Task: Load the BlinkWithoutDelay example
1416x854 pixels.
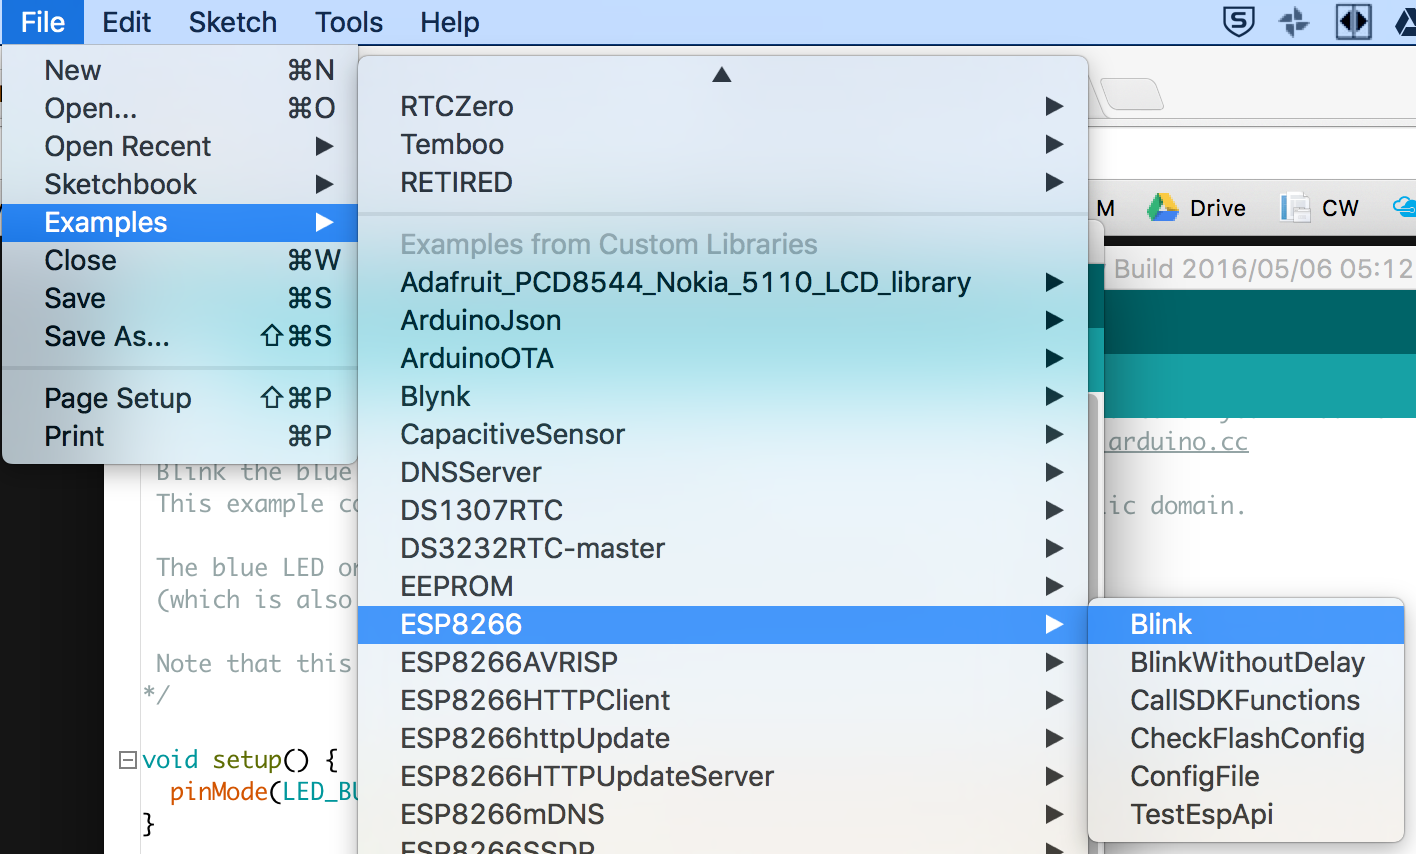Action: click(1246, 662)
